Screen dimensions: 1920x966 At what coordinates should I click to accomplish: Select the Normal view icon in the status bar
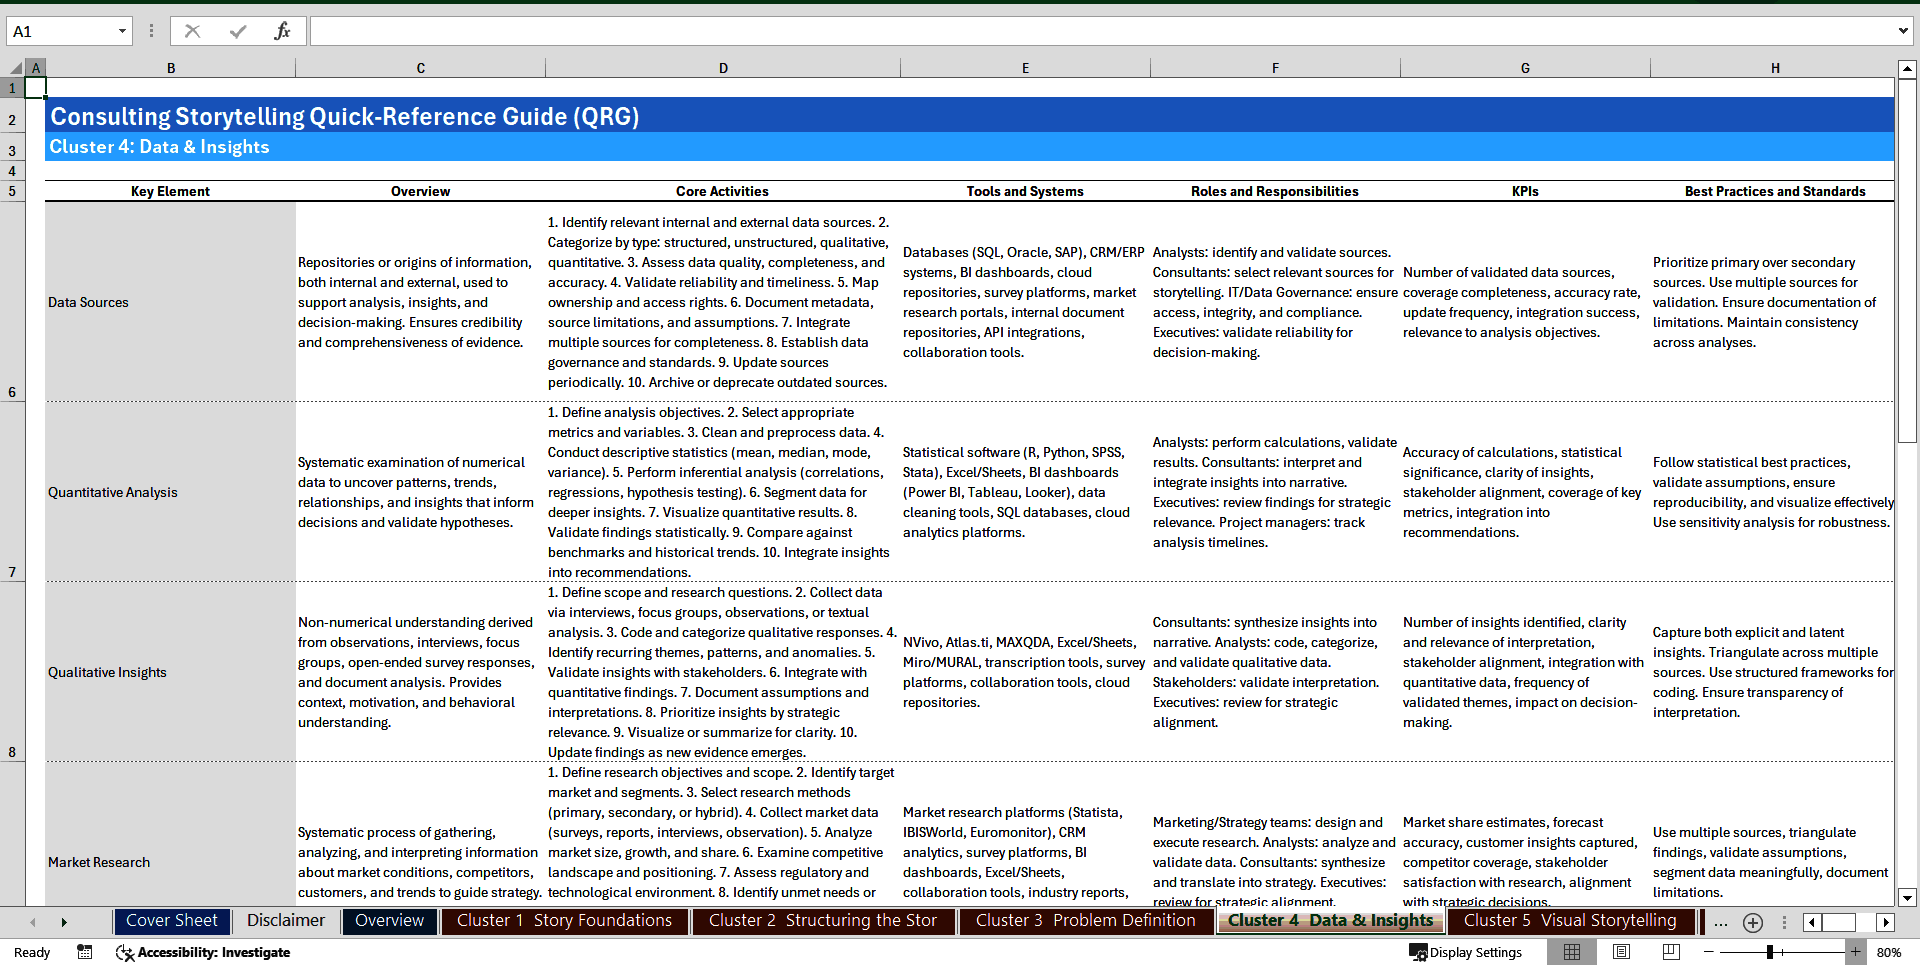(x=1572, y=952)
